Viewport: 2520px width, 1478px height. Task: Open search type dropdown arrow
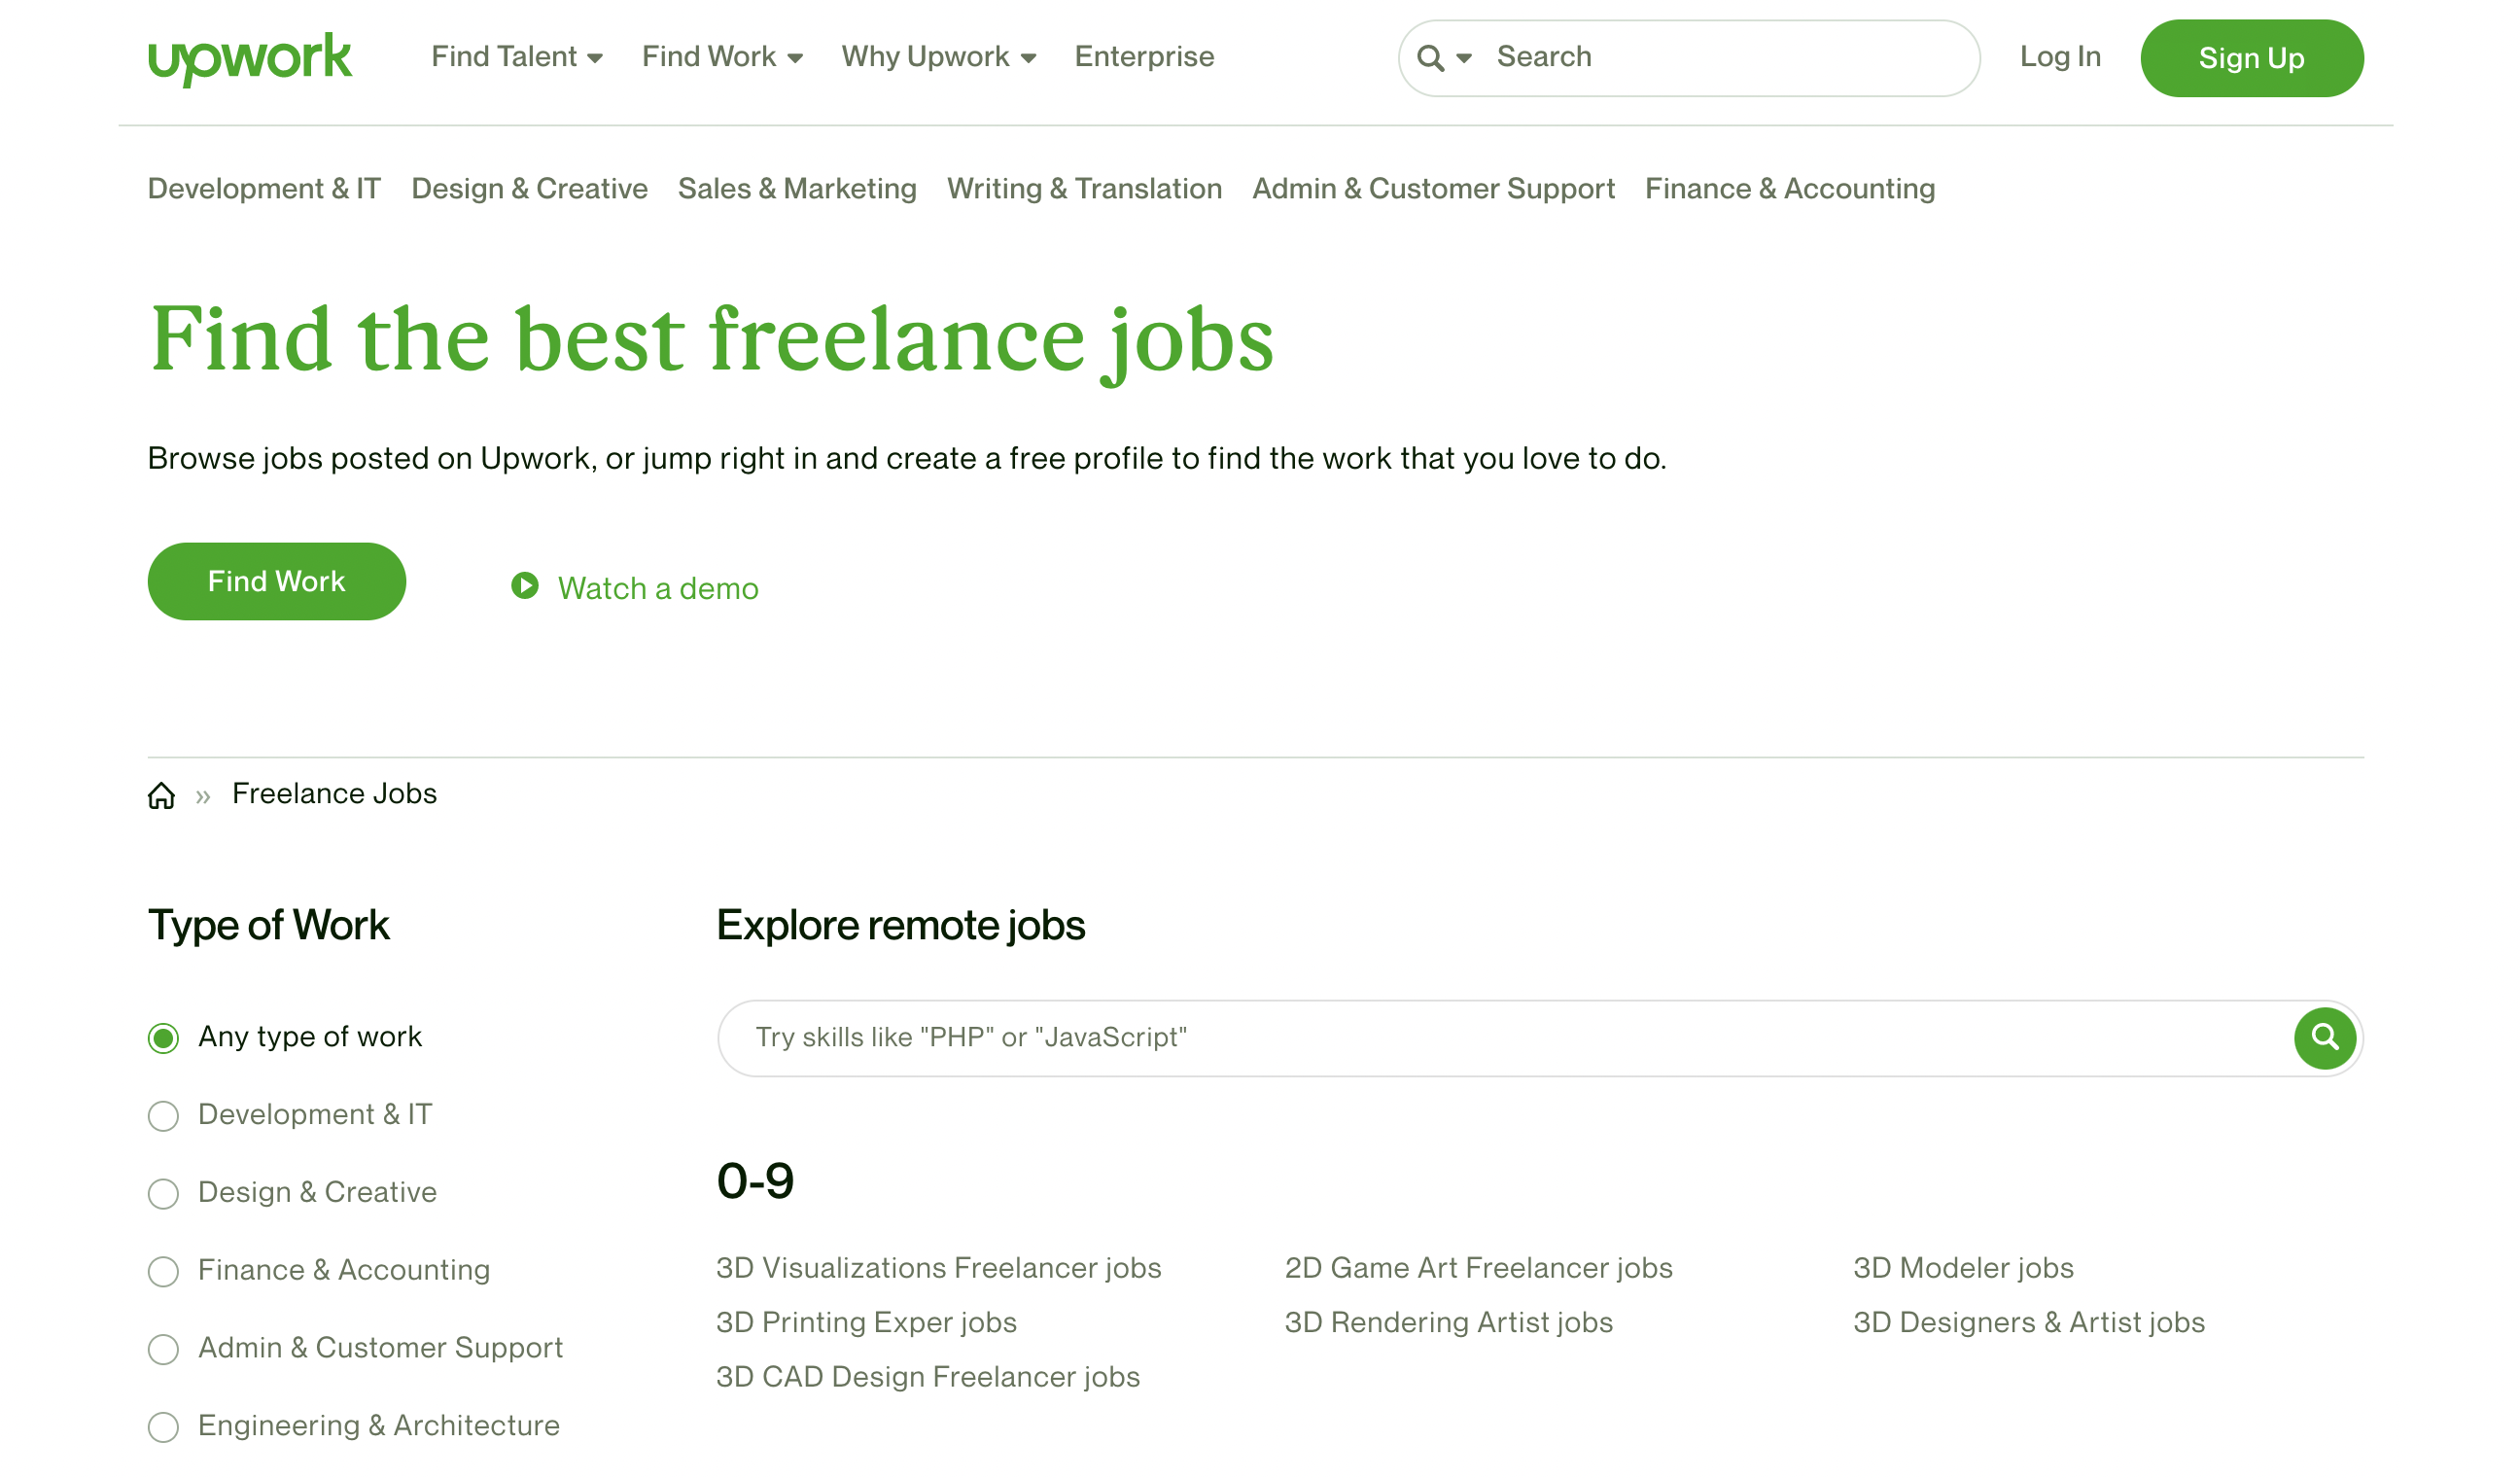pyautogui.click(x=1464, y=58)
